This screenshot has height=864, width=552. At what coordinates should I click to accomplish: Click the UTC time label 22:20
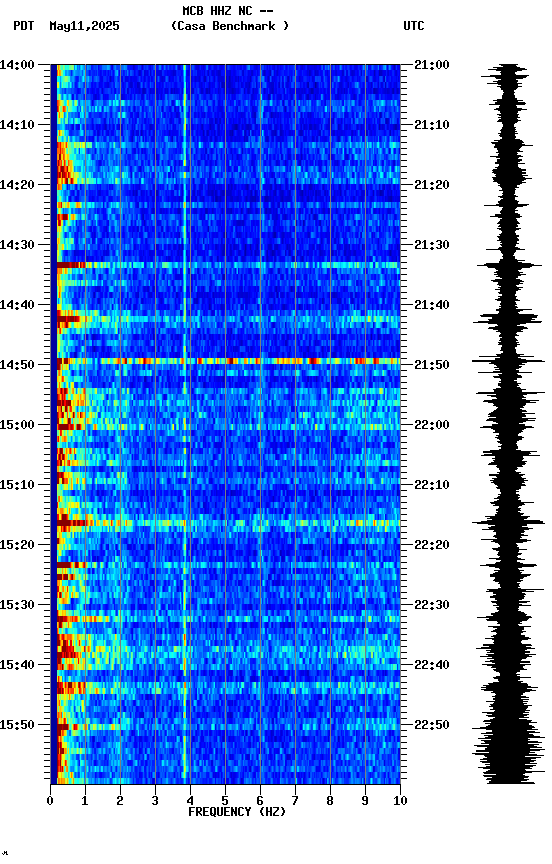coord(432,546)
